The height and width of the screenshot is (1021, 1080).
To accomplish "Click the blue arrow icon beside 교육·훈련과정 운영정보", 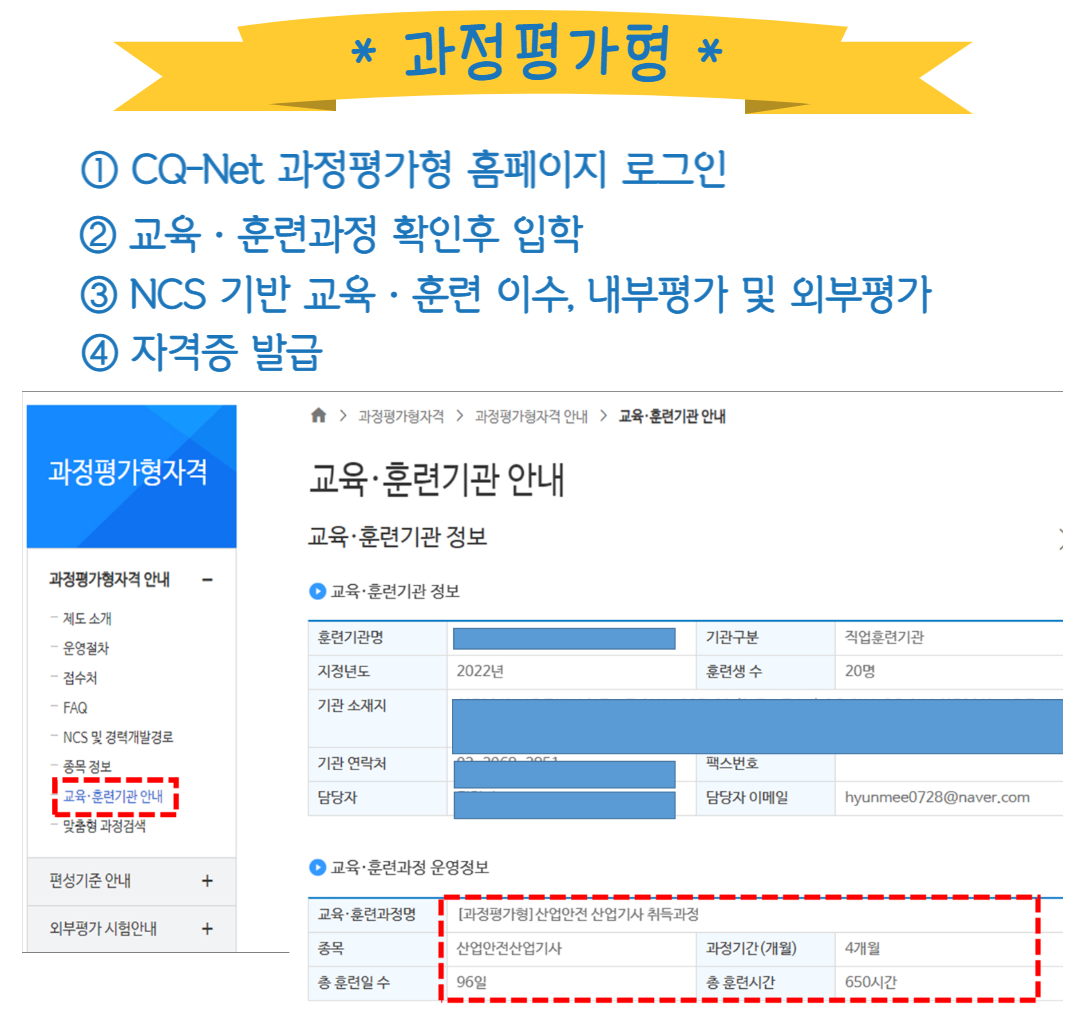I will pos(317,868).
